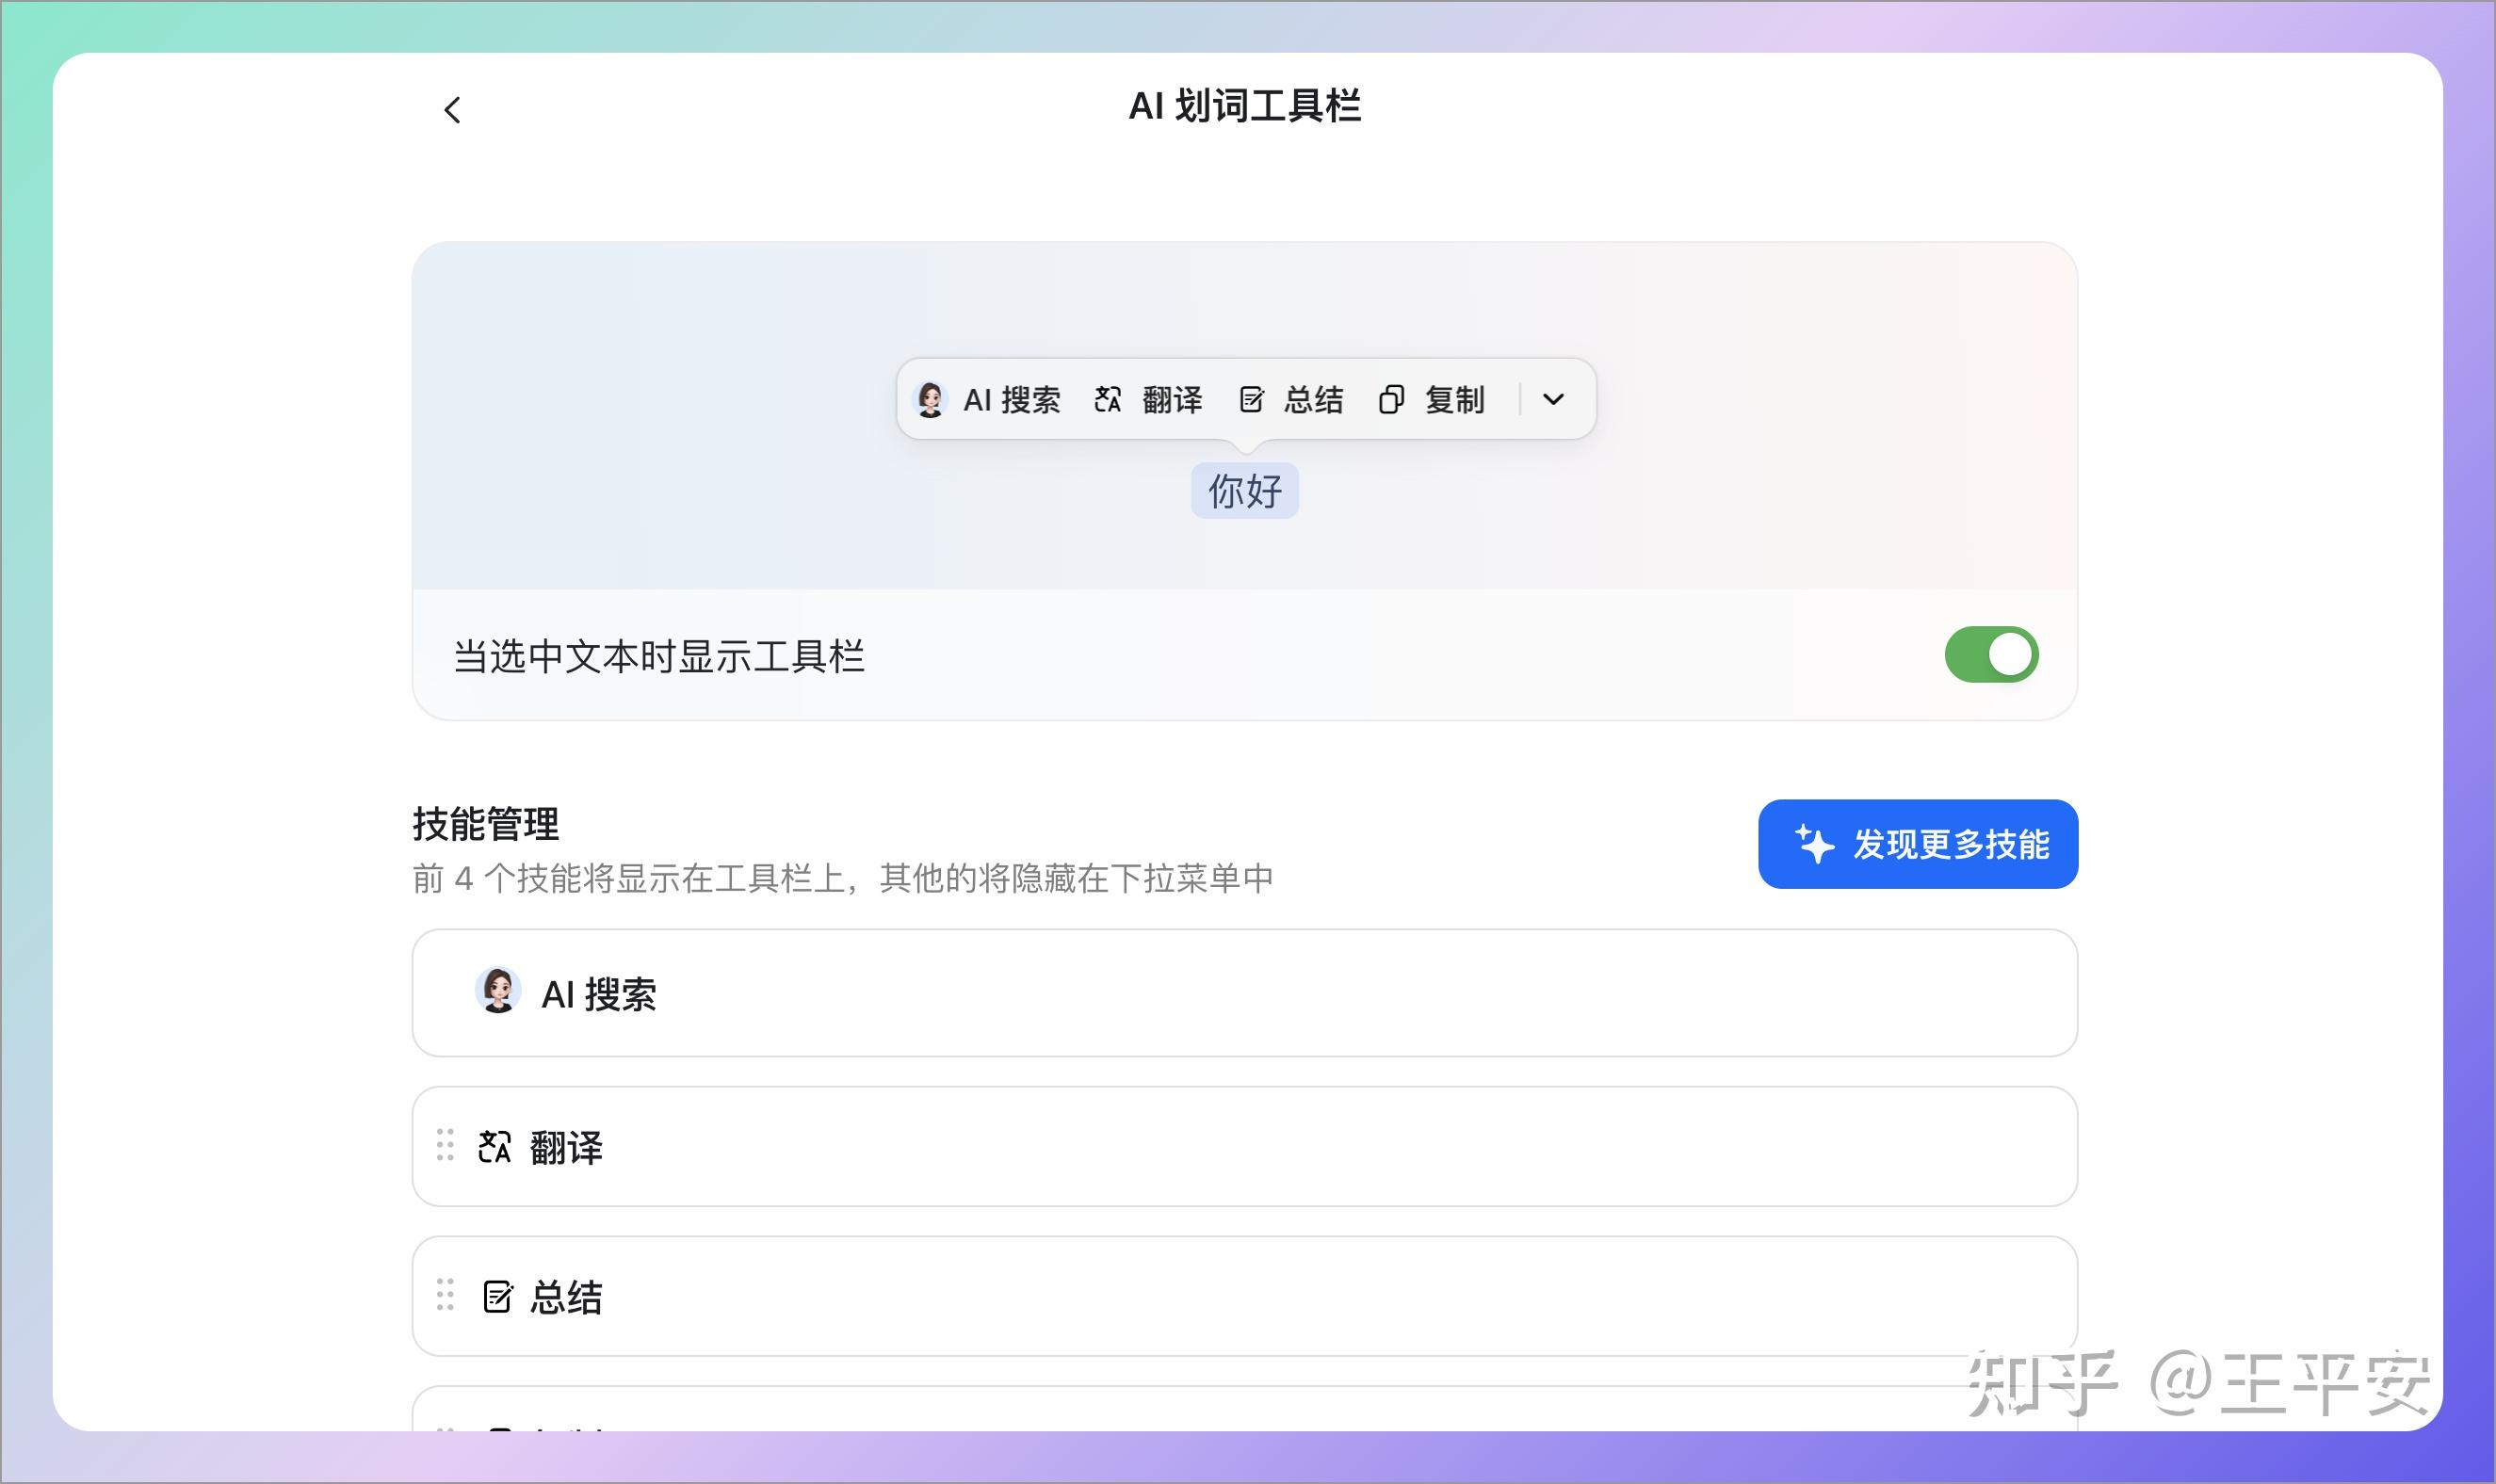Click the 技能管理 section heading
The width and height of the screenshot is (2496, 1484).
click(486, 824)
